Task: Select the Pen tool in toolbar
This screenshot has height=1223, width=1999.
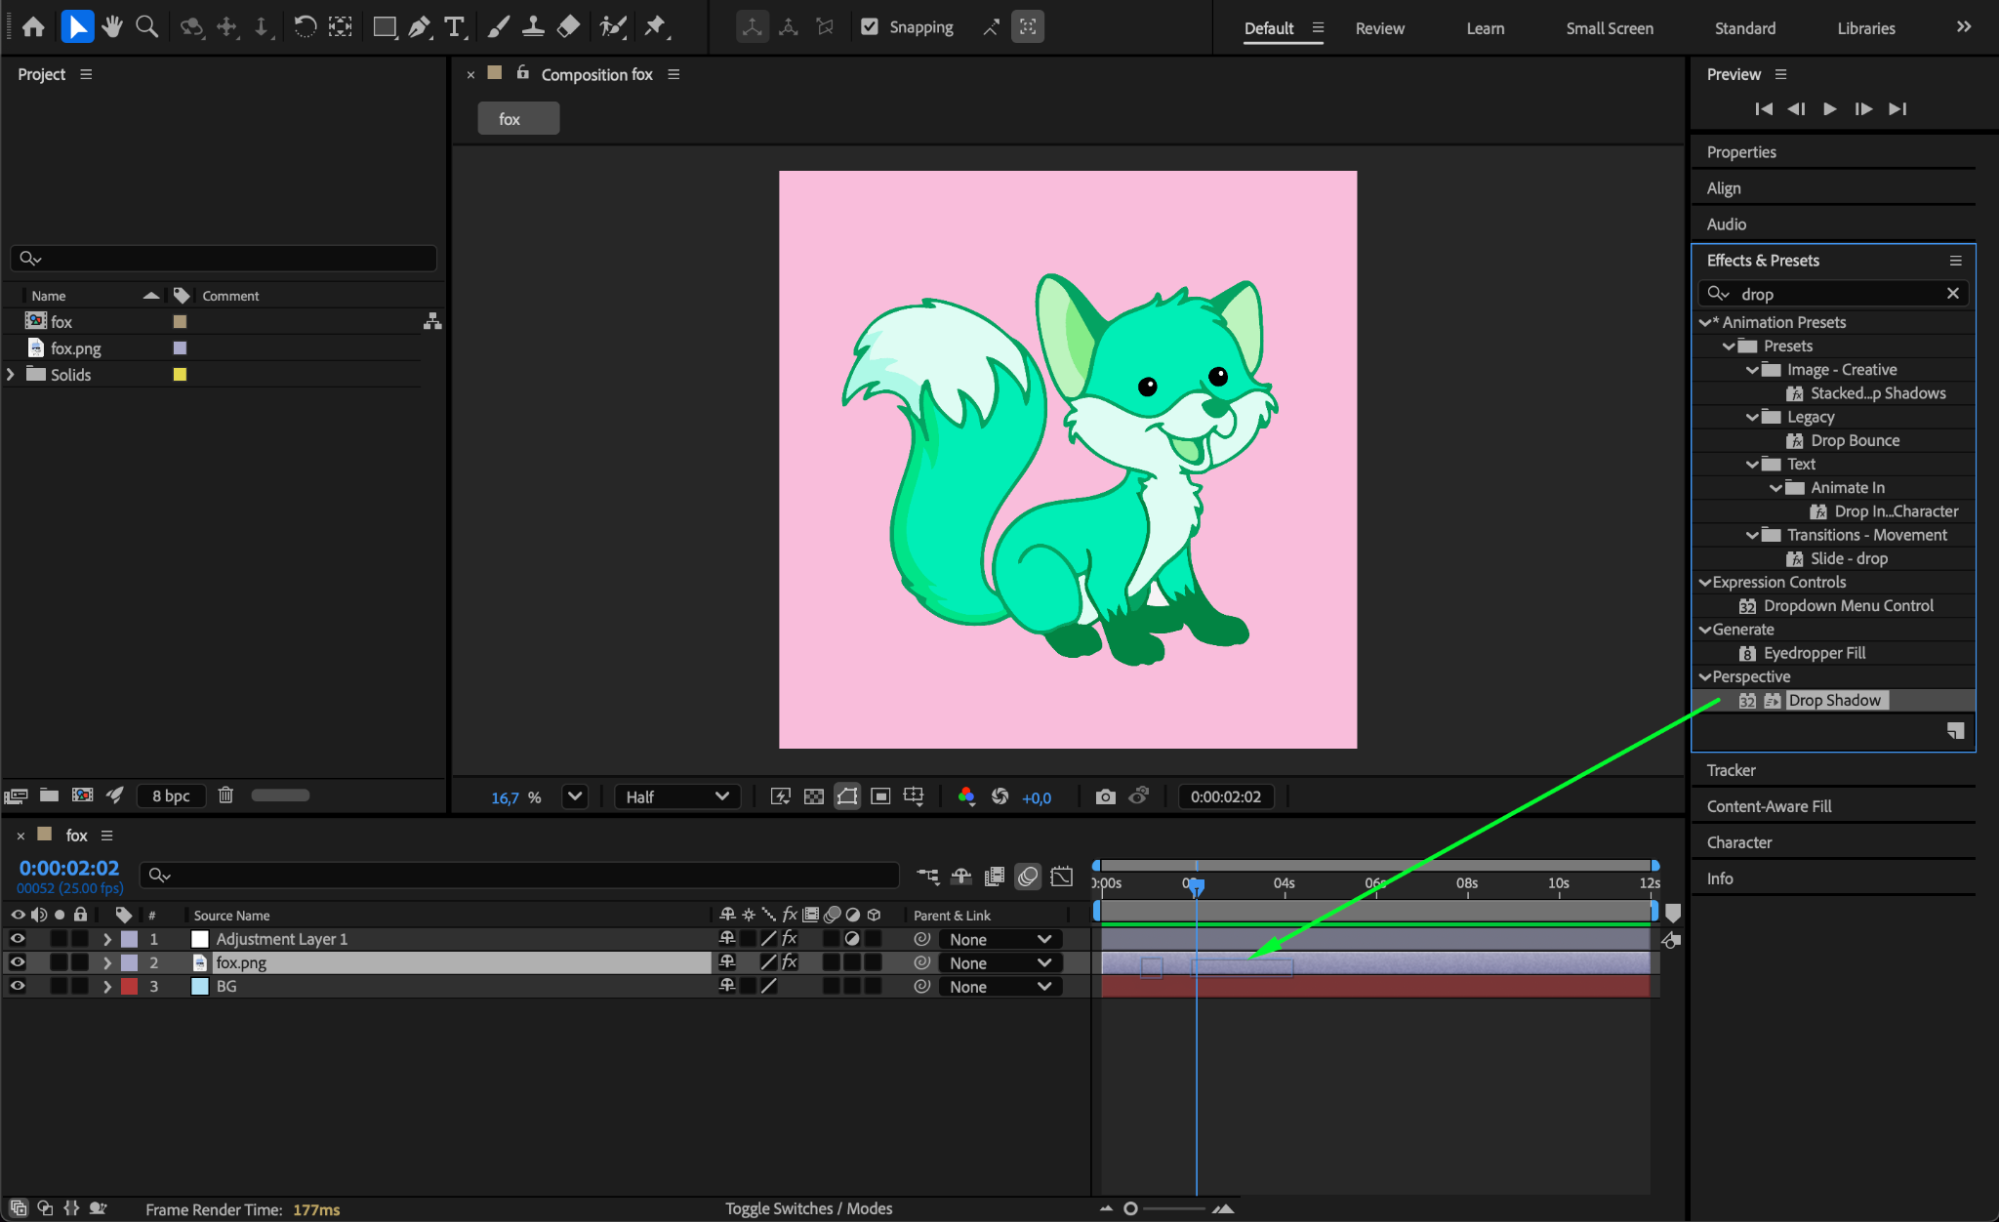Action: point(419,27)
